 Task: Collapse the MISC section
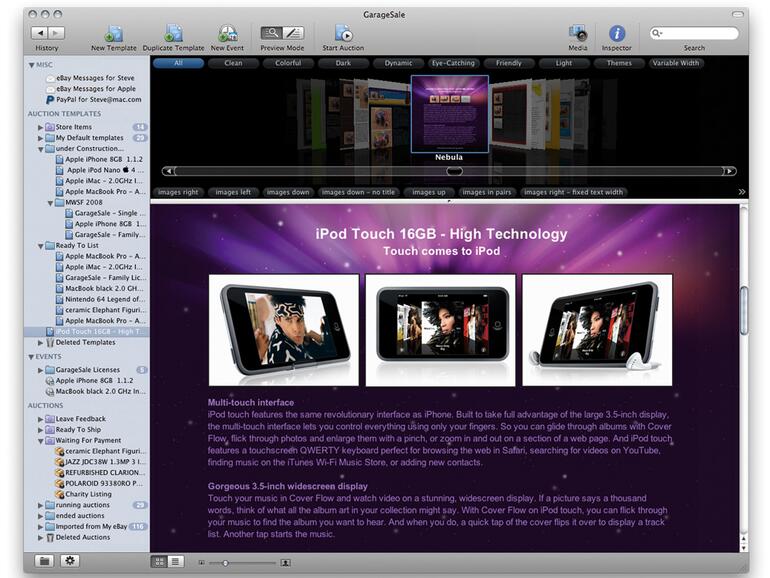pos(31,65)
